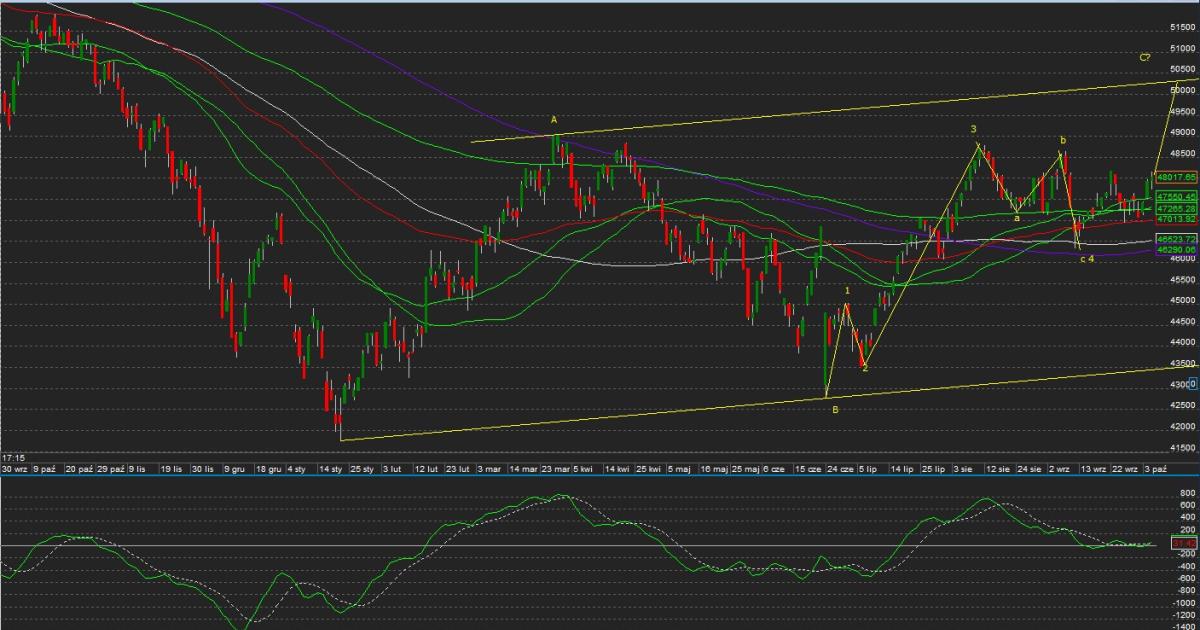
Task: Select the wave label 2 at the July low
Action: tap(865, 369)
